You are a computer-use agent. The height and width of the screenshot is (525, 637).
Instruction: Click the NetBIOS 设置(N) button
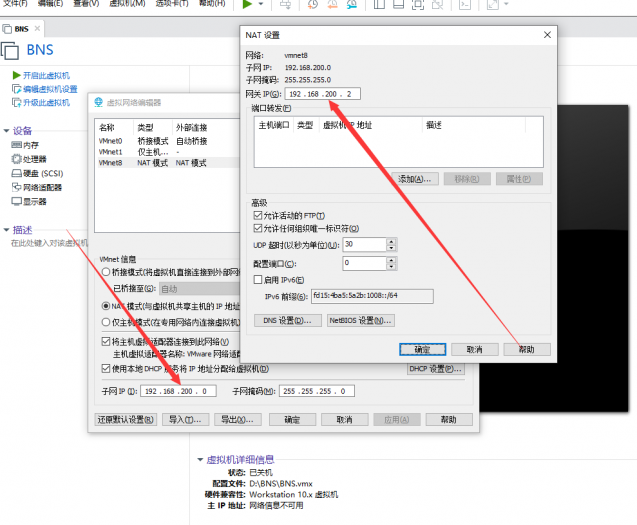pyautogui.click(x=361, y=321)
